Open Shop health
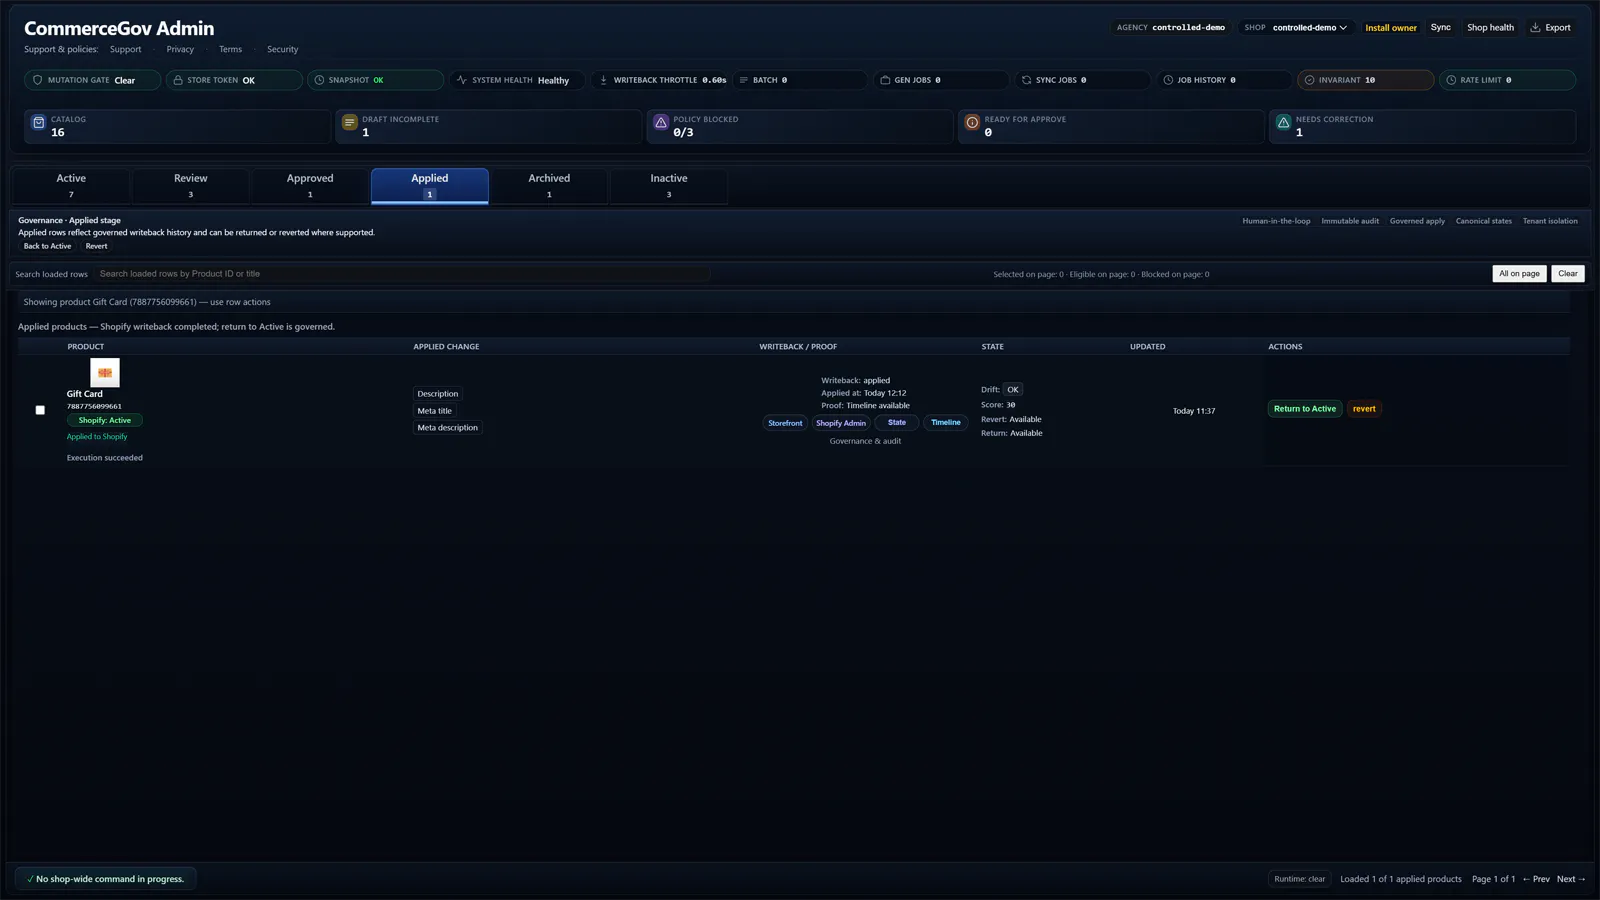 (x=1490, y=27)
